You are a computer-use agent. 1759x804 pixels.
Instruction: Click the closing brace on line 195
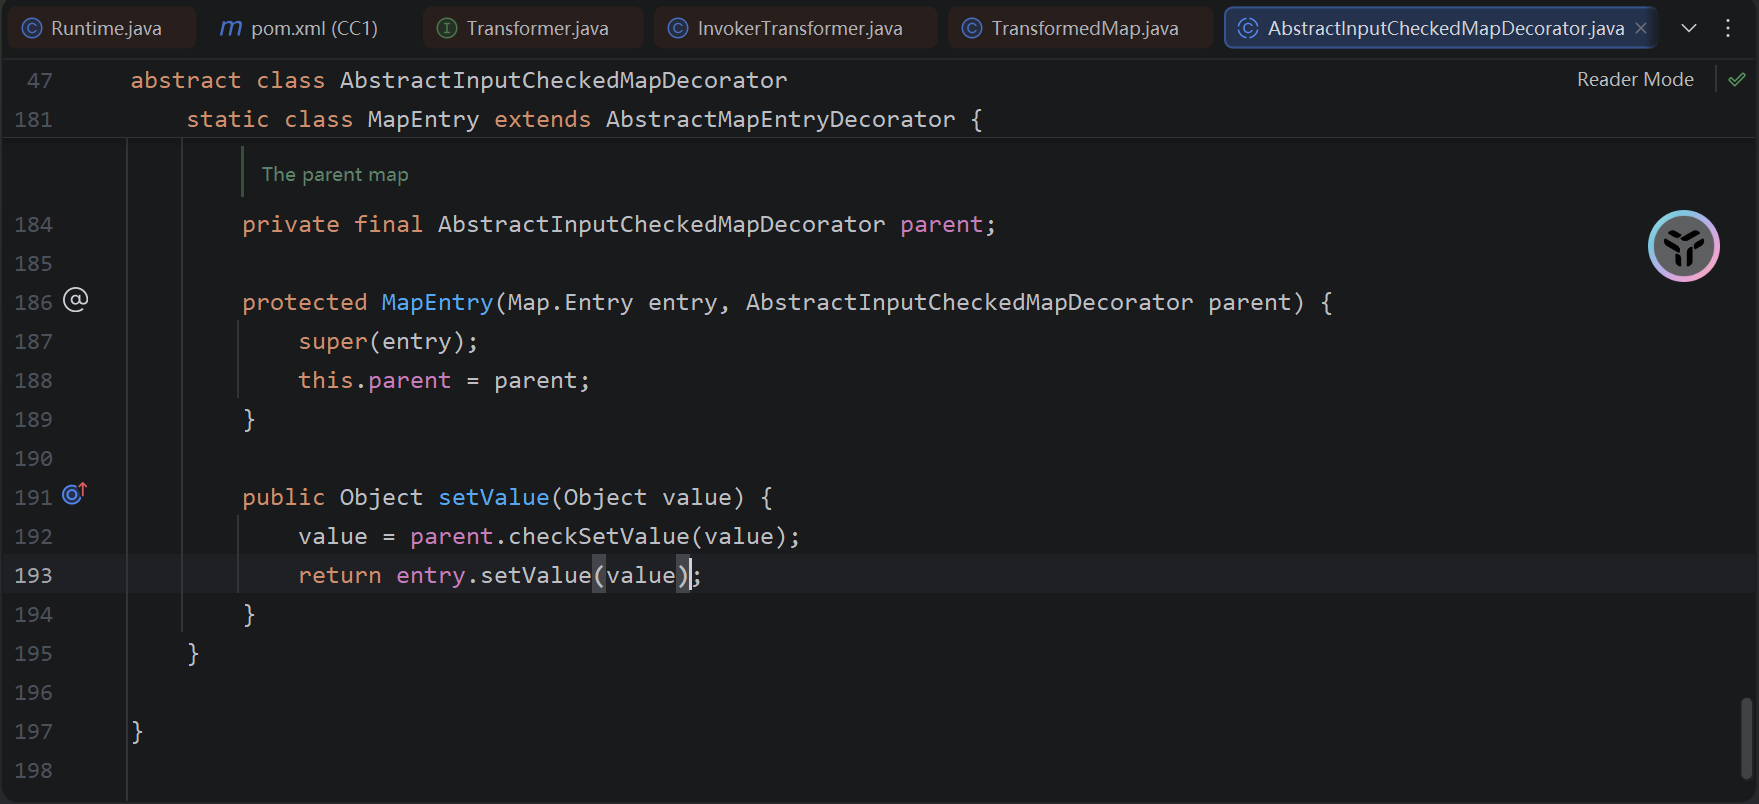point(193,654)
